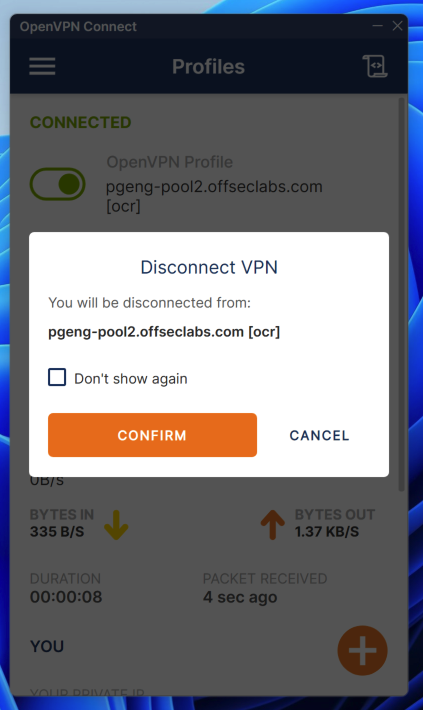Open the hamburger menu
This screenshot has width=423, height=710.
42,67
